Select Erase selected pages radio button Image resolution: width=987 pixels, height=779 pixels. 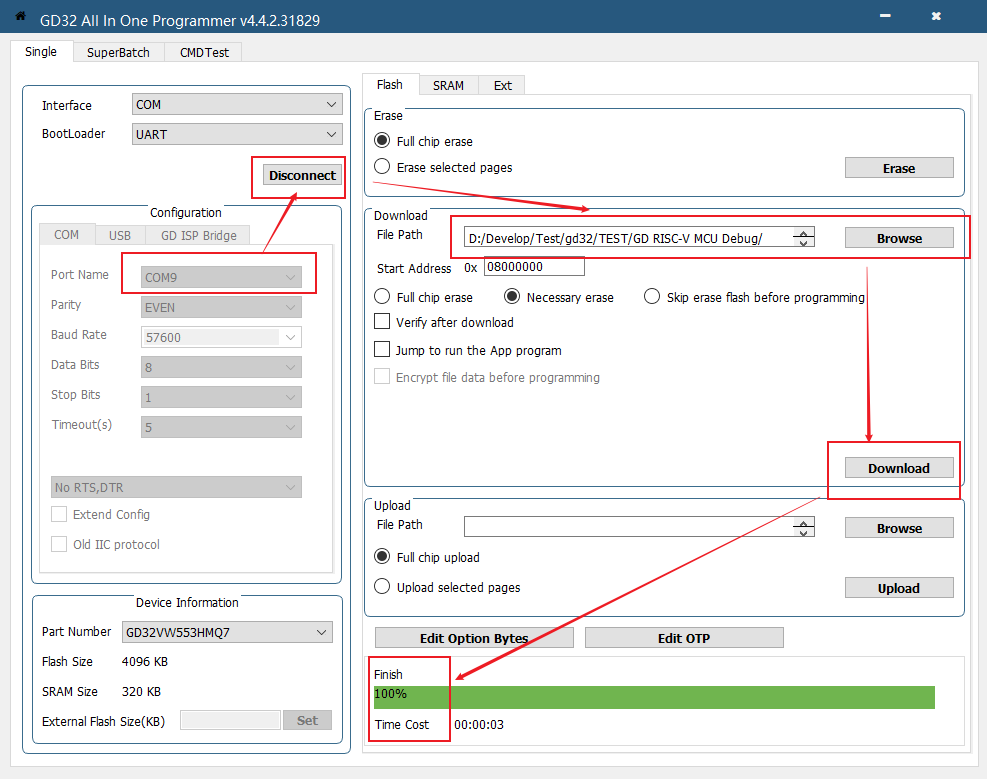coord(382,167)
